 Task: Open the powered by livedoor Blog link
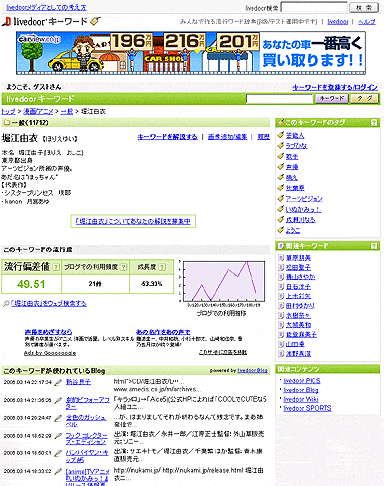pos(252,371)
